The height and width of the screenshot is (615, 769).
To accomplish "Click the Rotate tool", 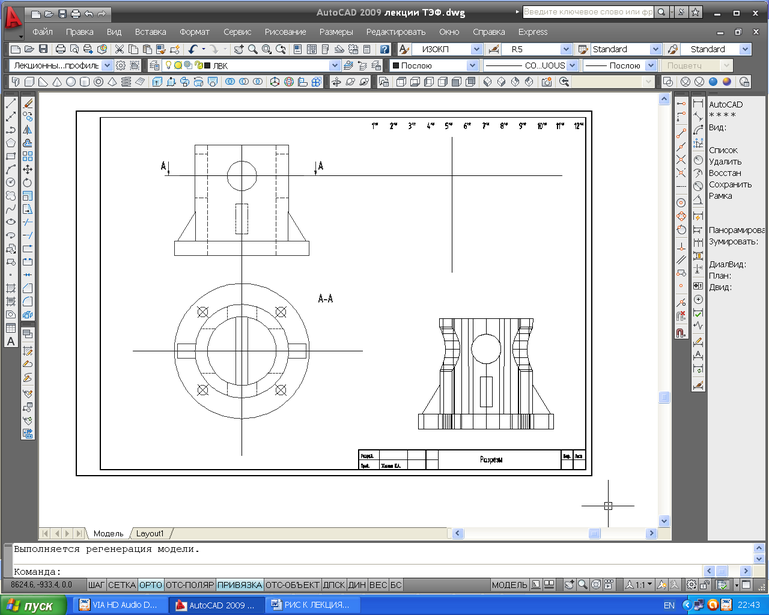I will [28, 183].
